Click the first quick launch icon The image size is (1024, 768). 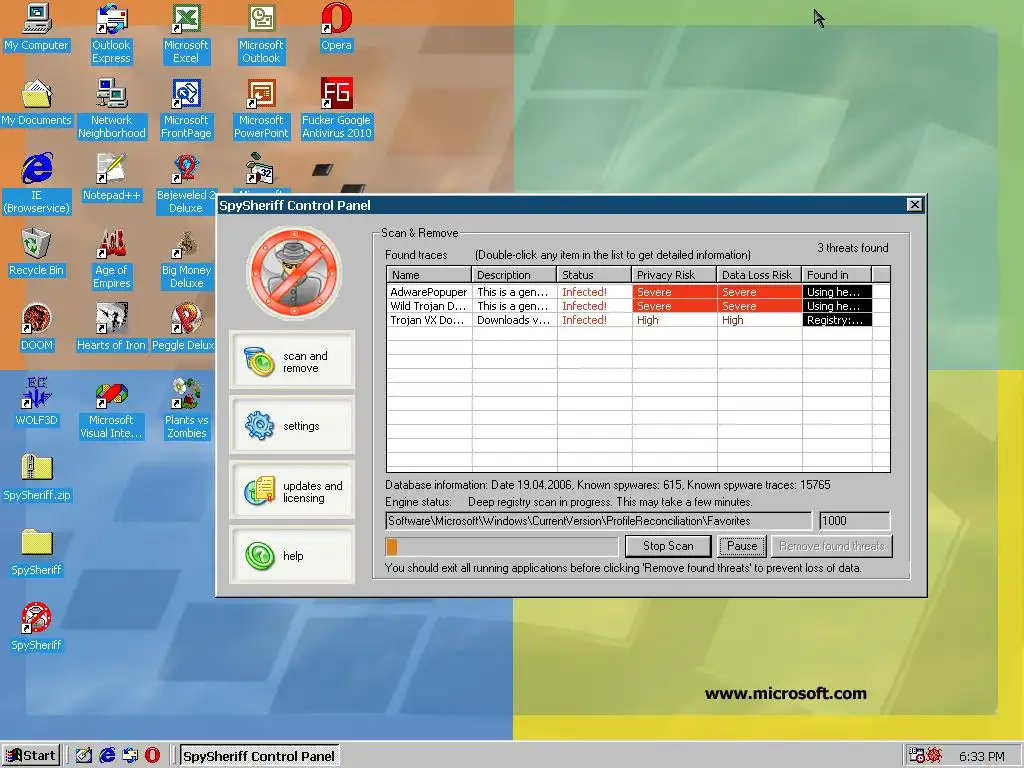point(84,756)
